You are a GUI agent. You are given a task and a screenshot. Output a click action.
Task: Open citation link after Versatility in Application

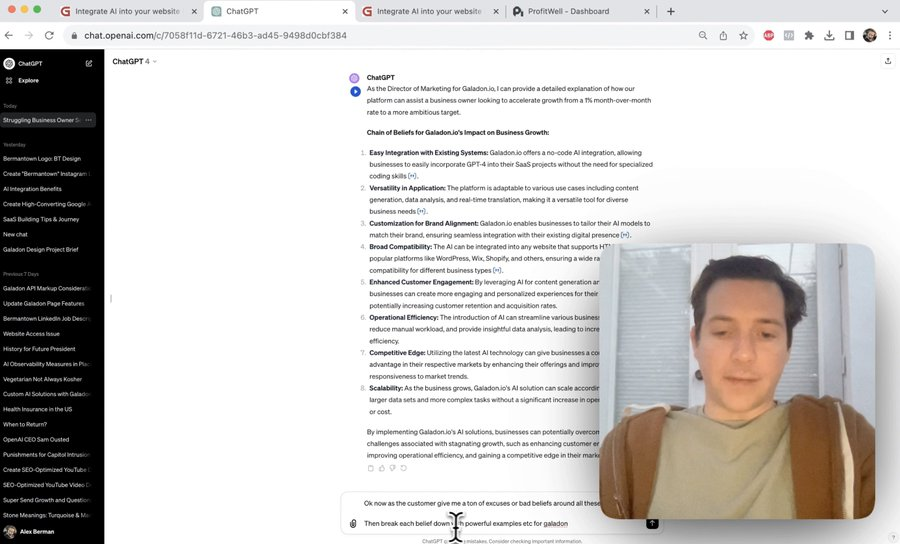(421, 212)
